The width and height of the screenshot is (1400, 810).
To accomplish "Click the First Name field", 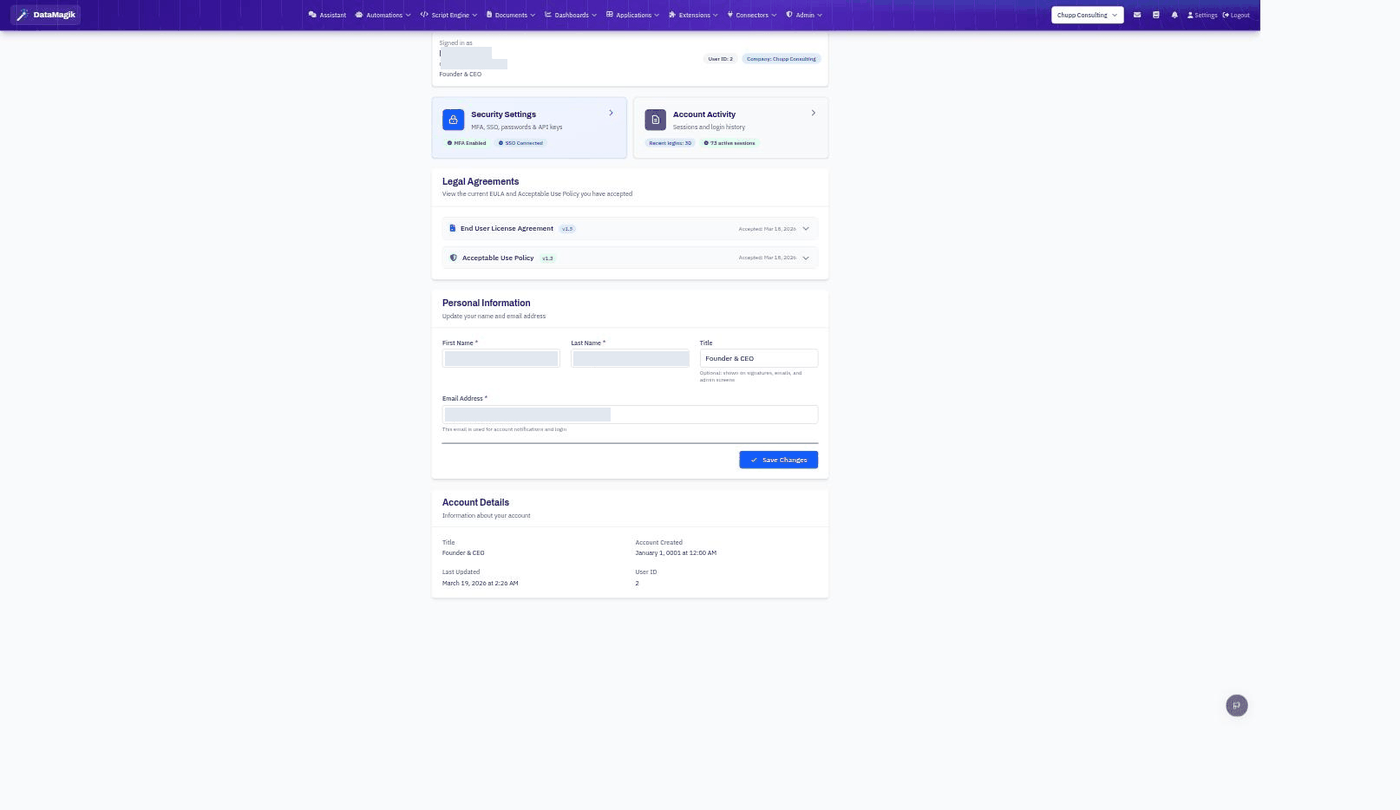I will [501, 358].
